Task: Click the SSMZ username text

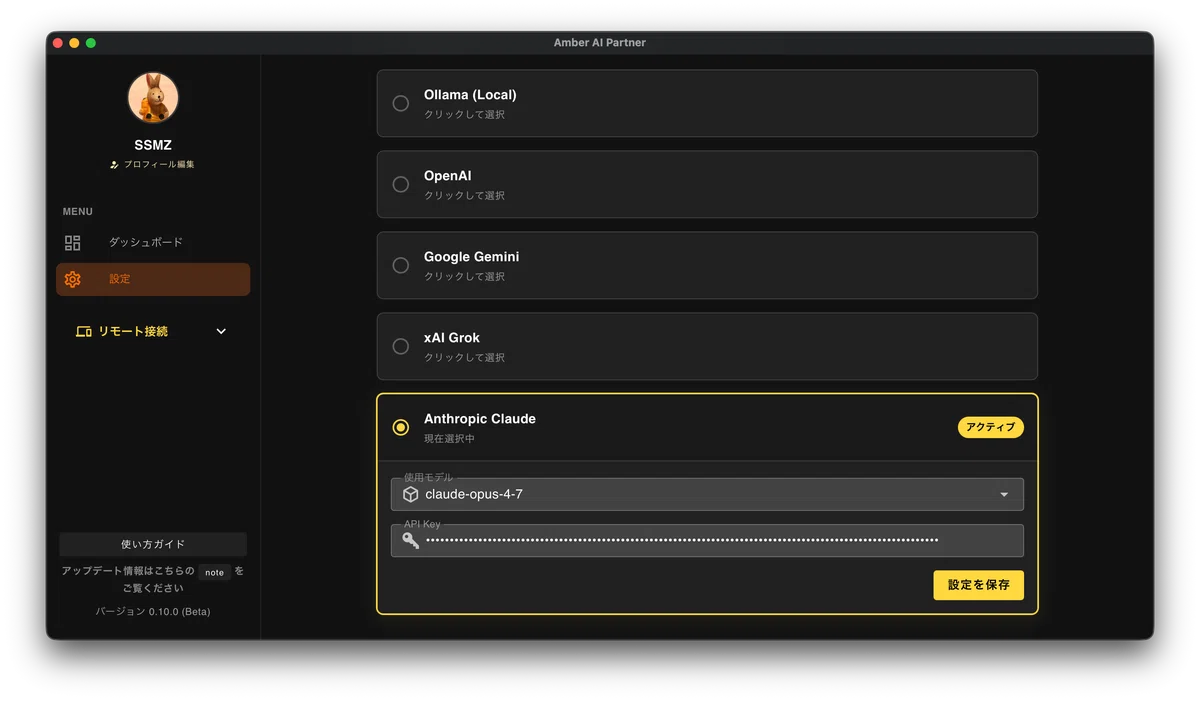Action: click(153, 145)
